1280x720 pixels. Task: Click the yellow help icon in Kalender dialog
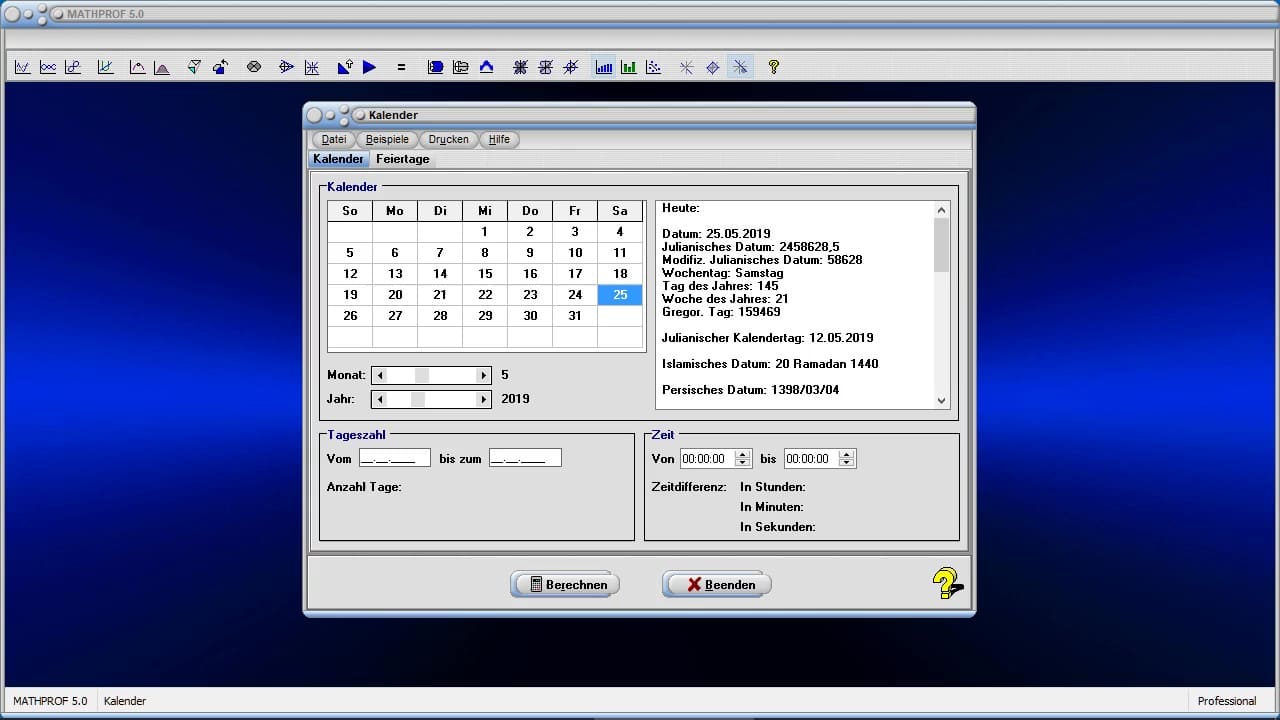[x=946, y=583]
